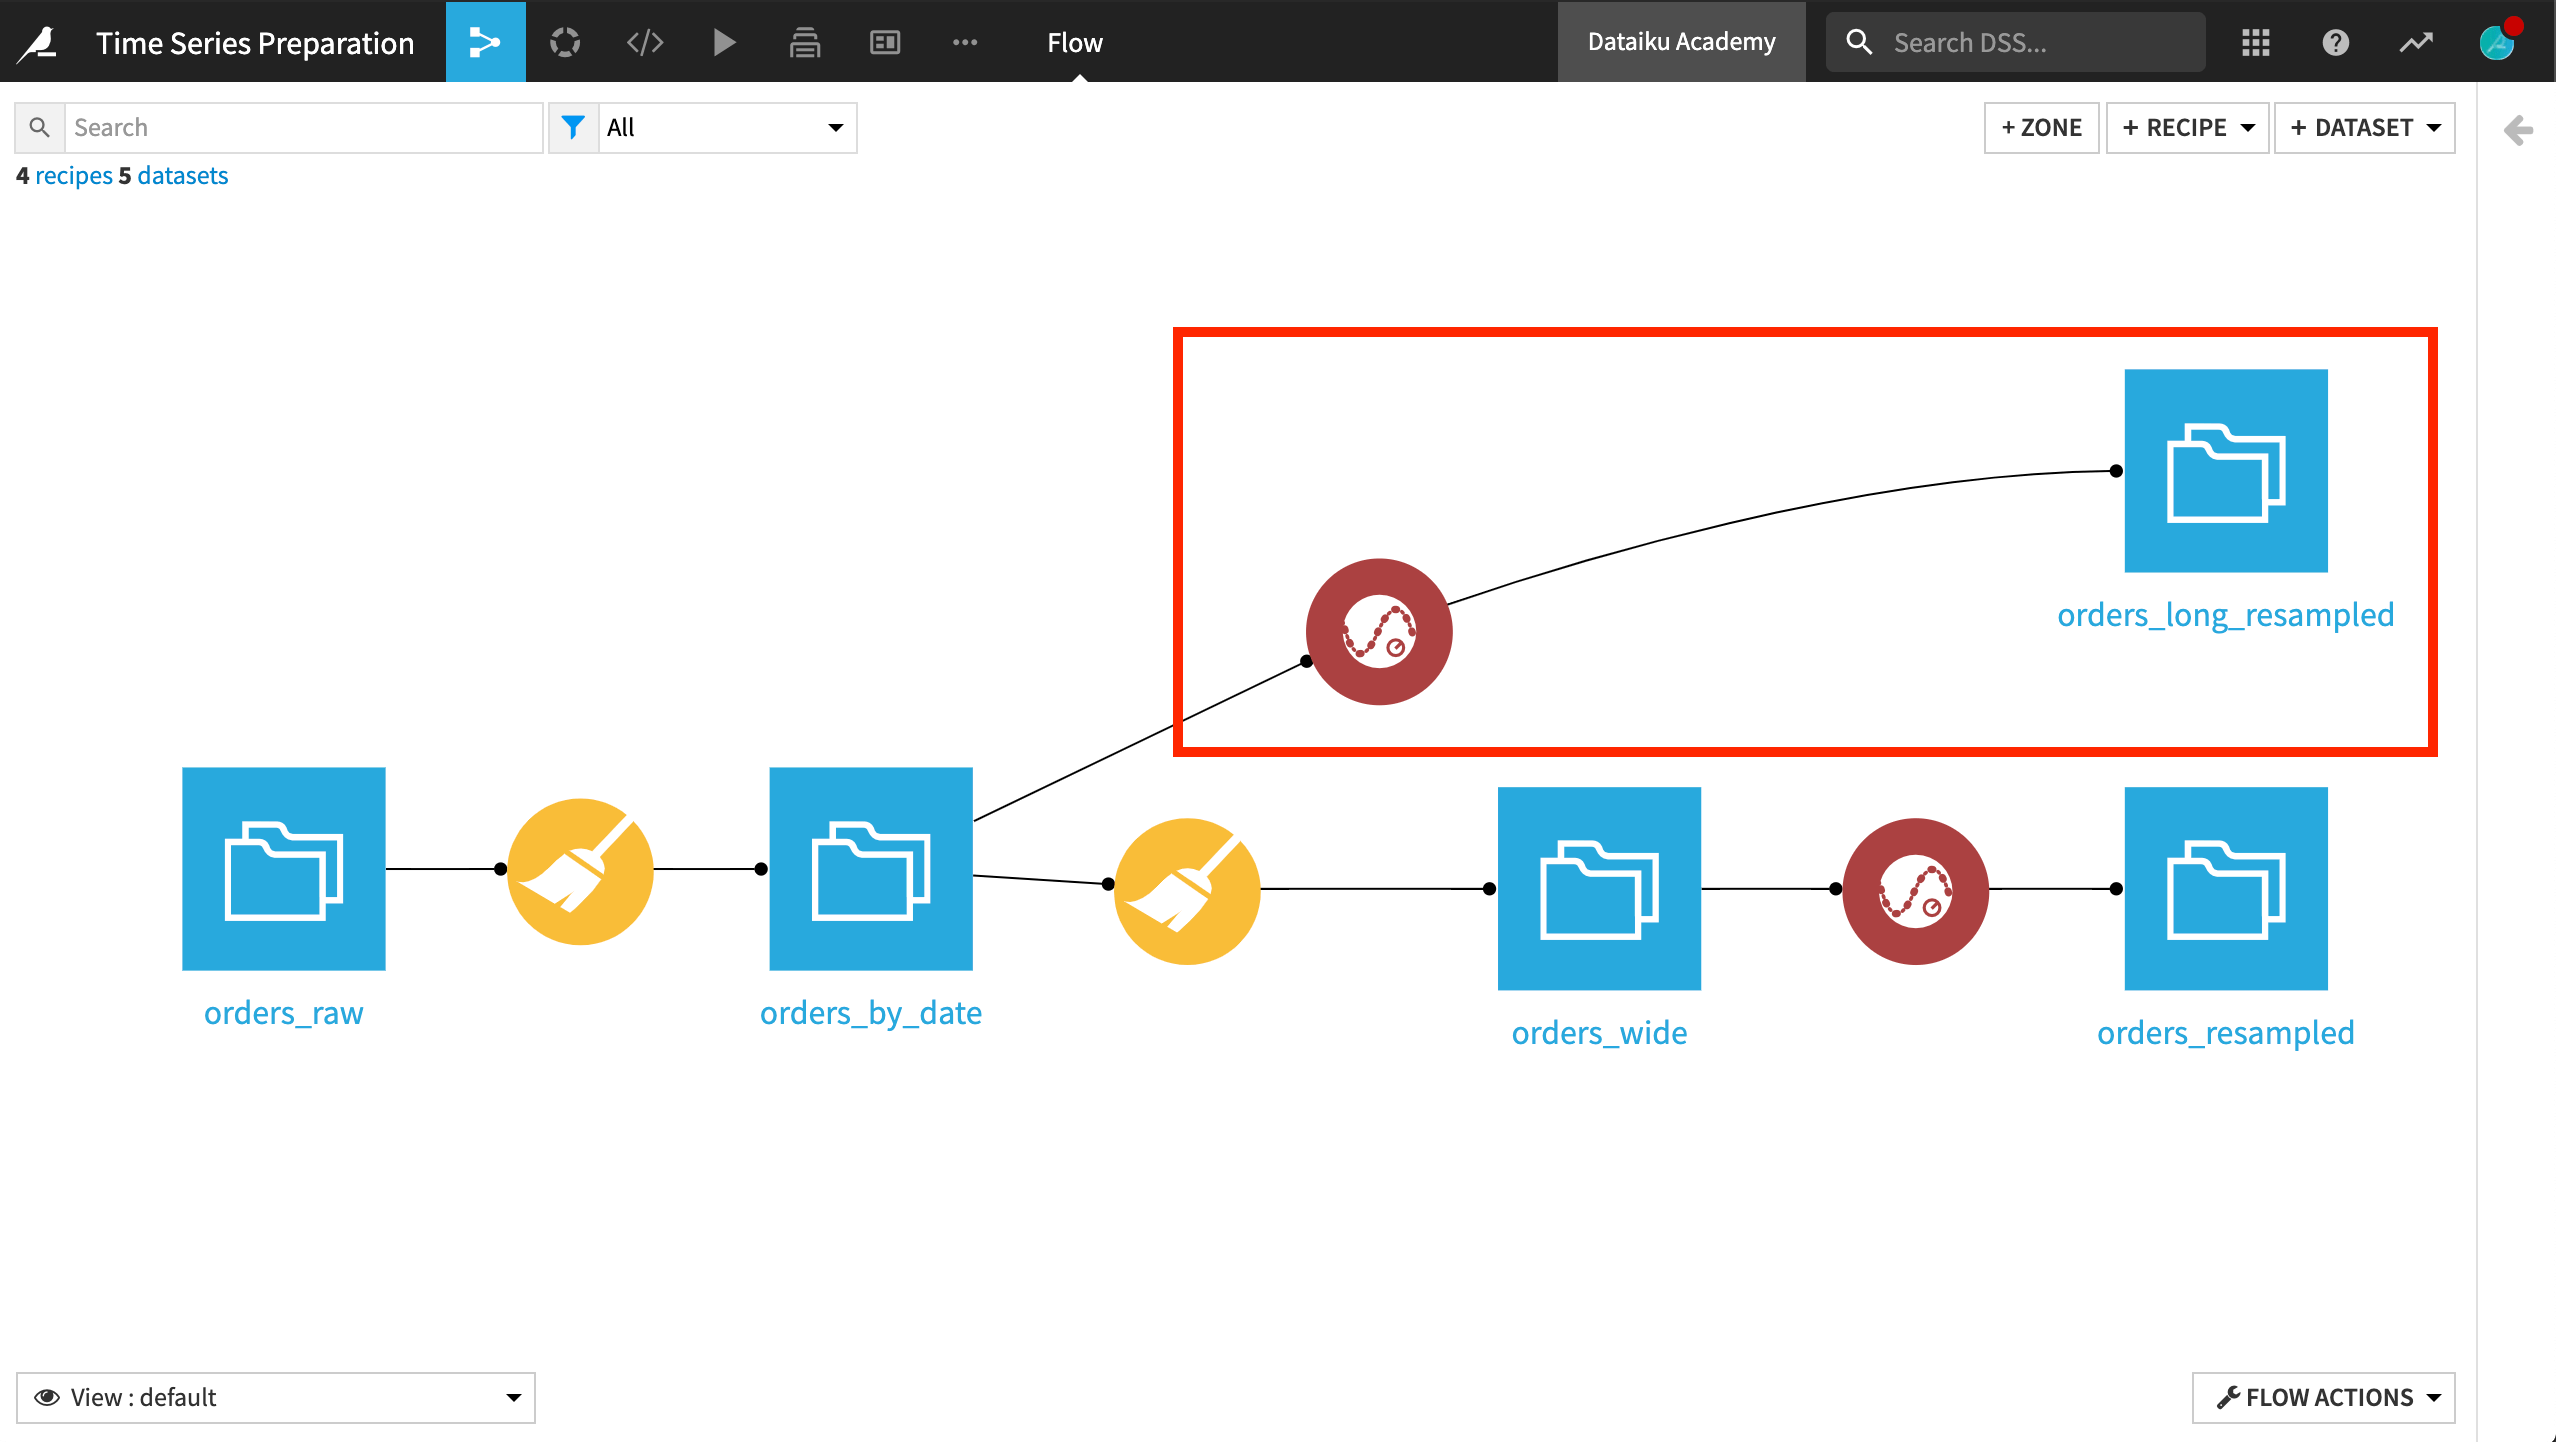The width and height of the screenshot is (2556, 1442).
Task: Open the View default dropdown
Action: click(276, 1397)
